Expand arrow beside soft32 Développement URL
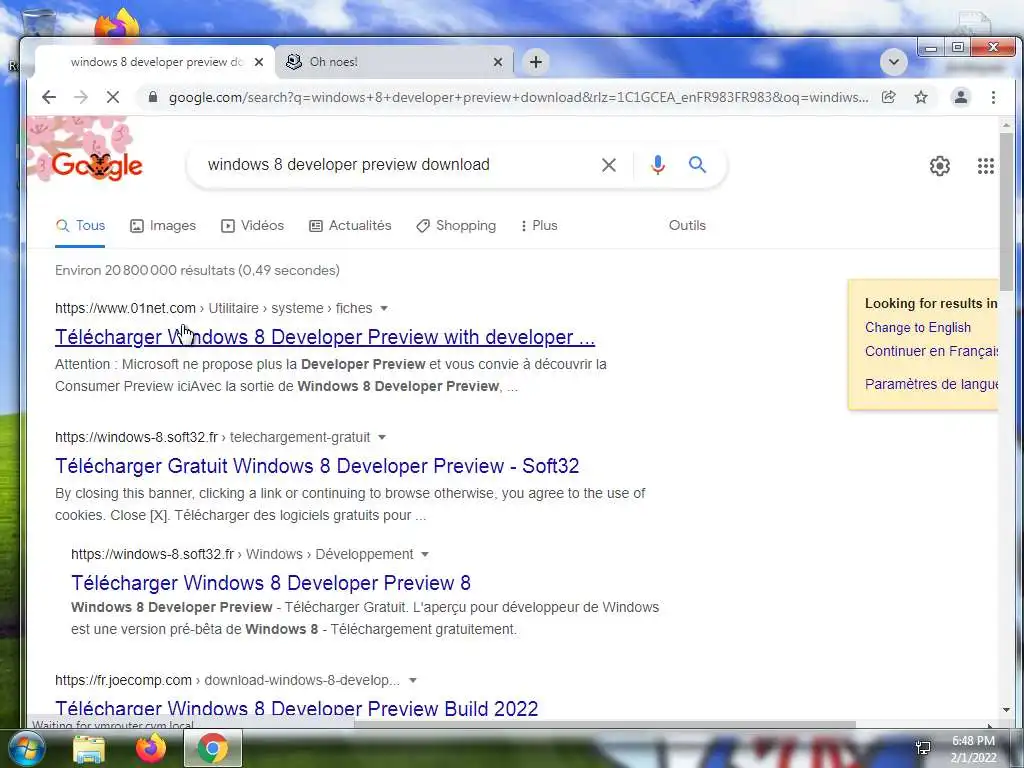Image resolution: width=1024 pixels, height=768 pixels. [x=425, y=554]
